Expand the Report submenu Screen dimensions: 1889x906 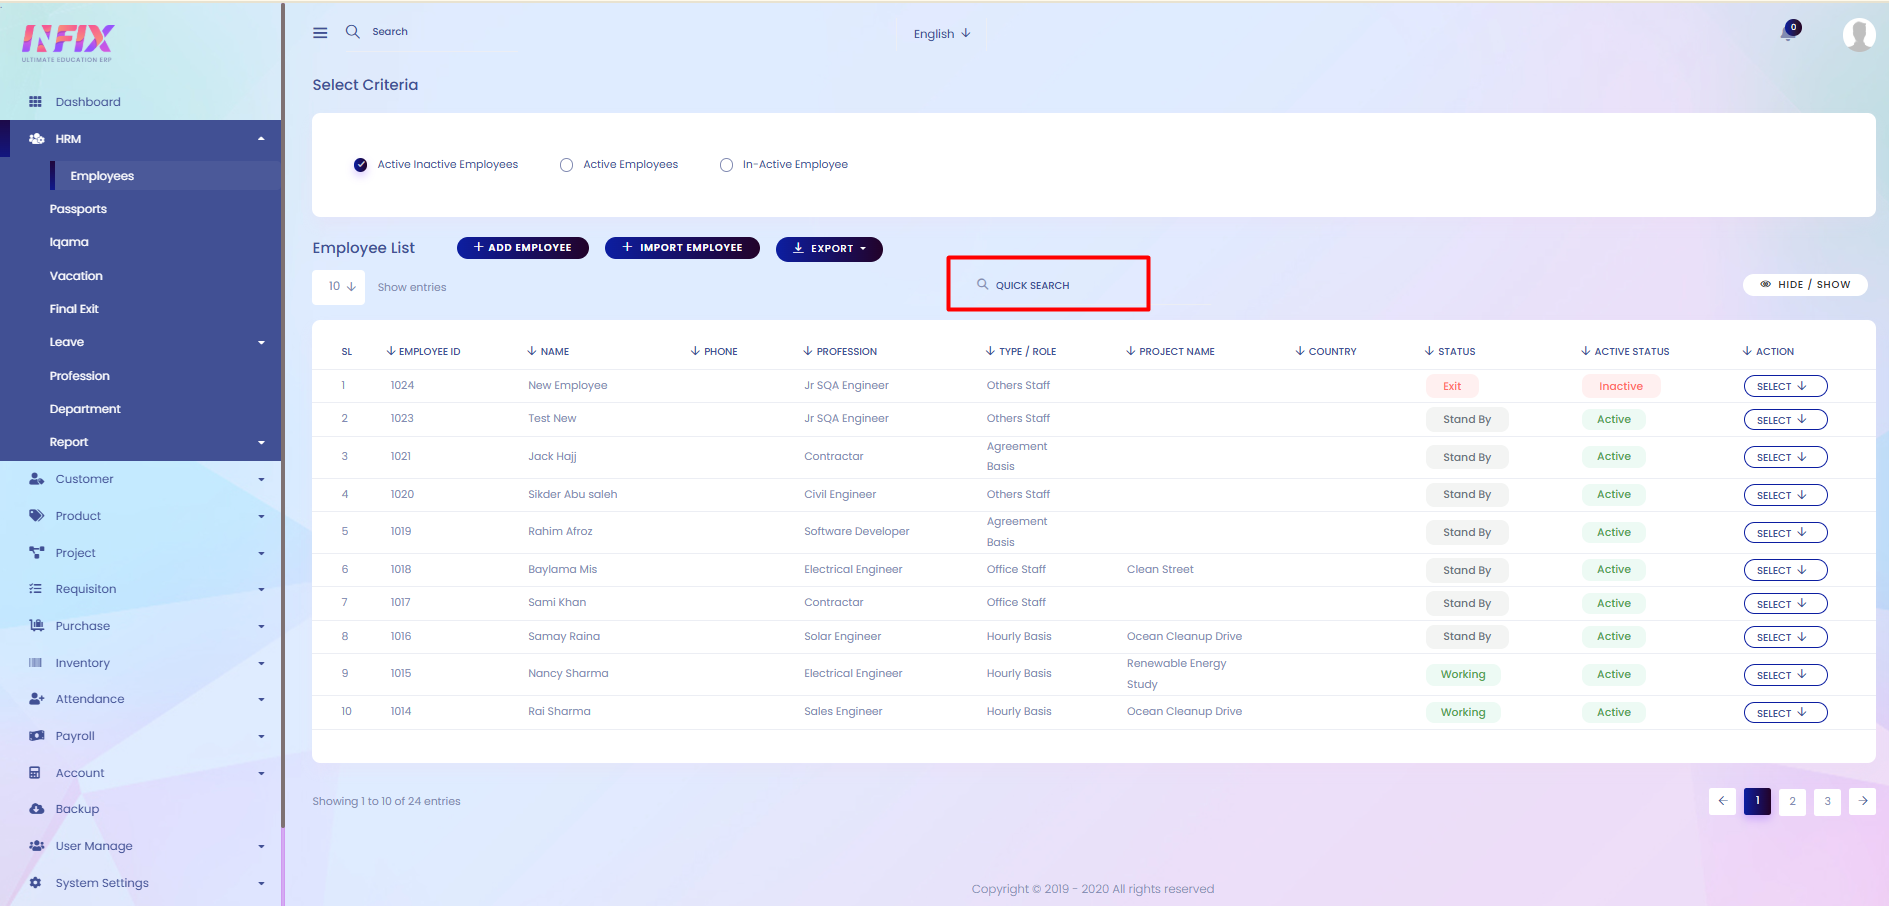261,443
